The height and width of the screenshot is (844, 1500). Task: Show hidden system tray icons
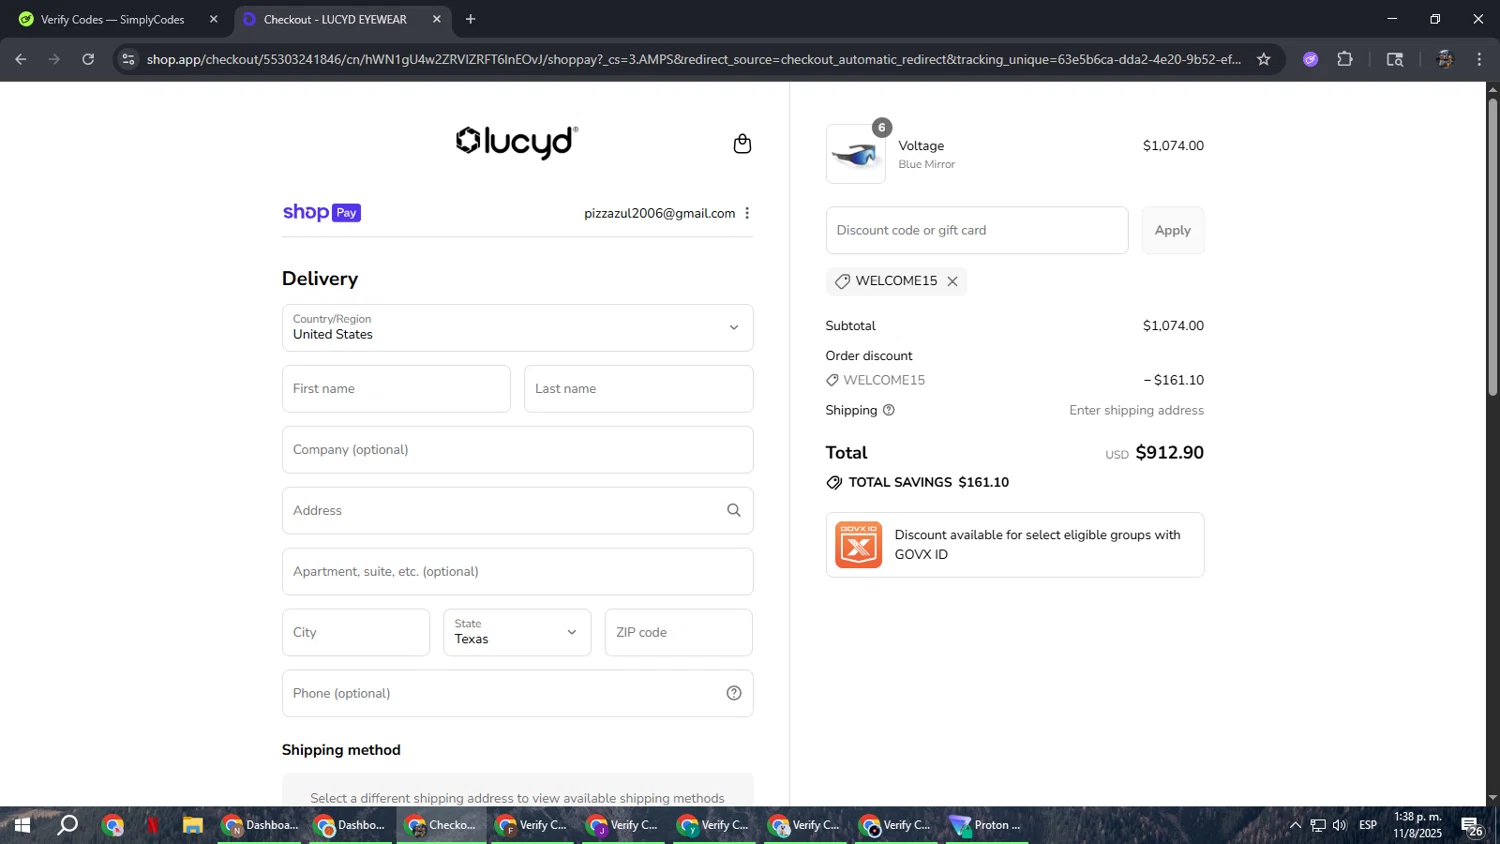coord(1295,825)
